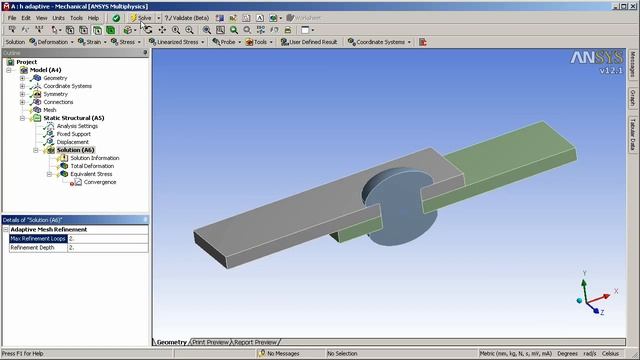Screen dimensions: 640x360
Task: Open the Tools dropdown in Solution toolbar
Action: (271, 42)
